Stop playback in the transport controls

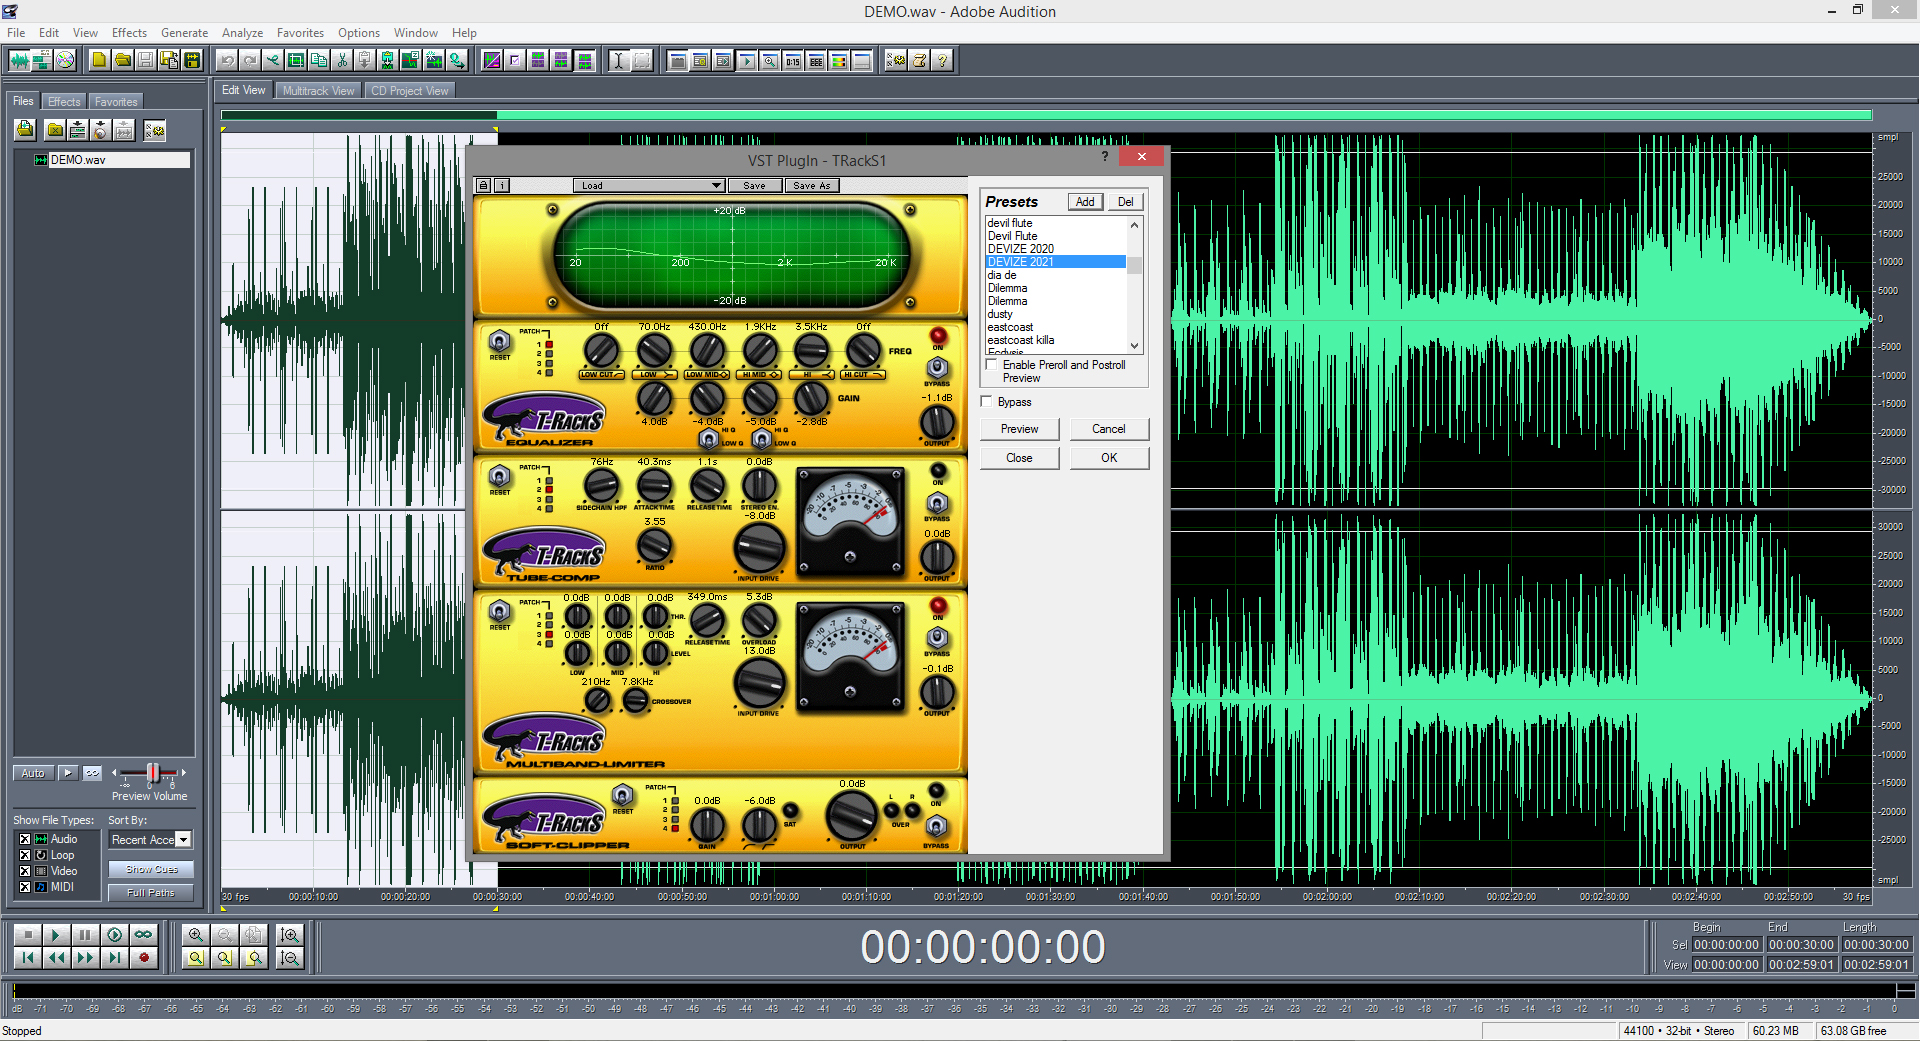pyautogui.click(x=27, y=935)
